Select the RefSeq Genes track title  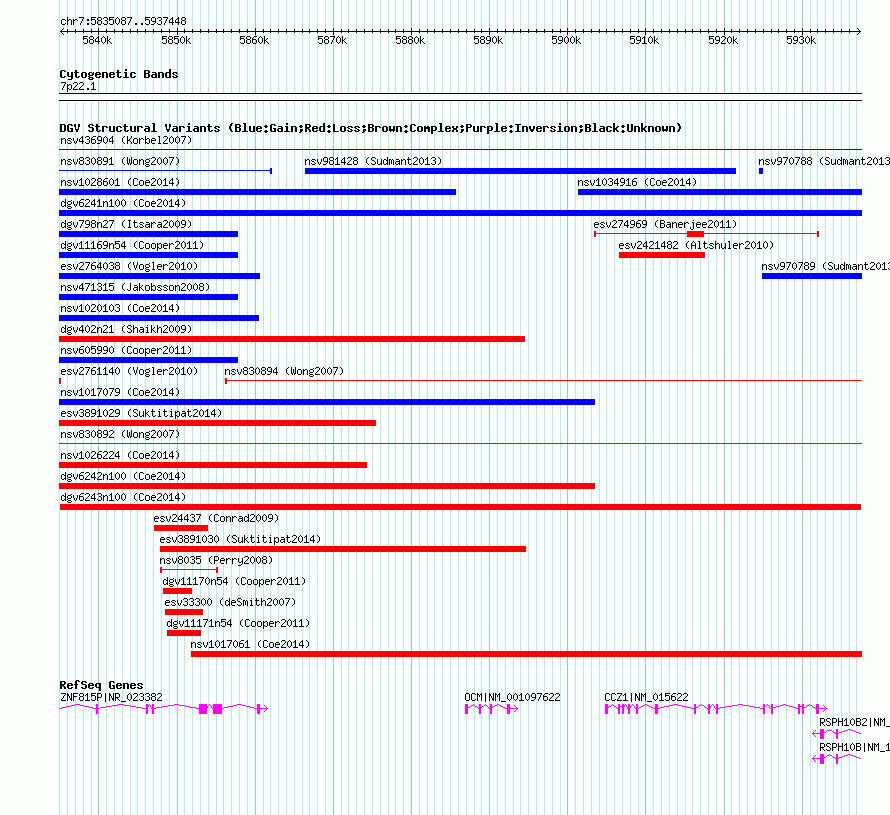pos(101,684)
